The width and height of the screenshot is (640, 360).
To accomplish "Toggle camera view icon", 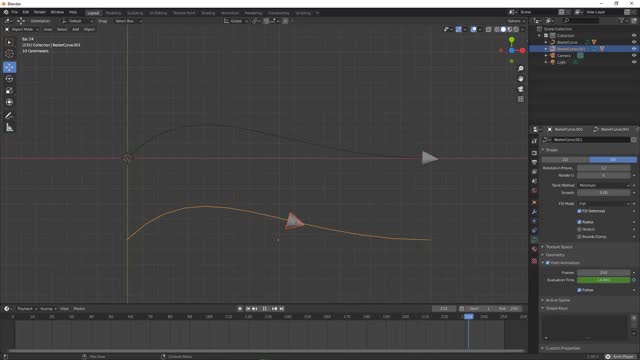I will pos(520,89).
